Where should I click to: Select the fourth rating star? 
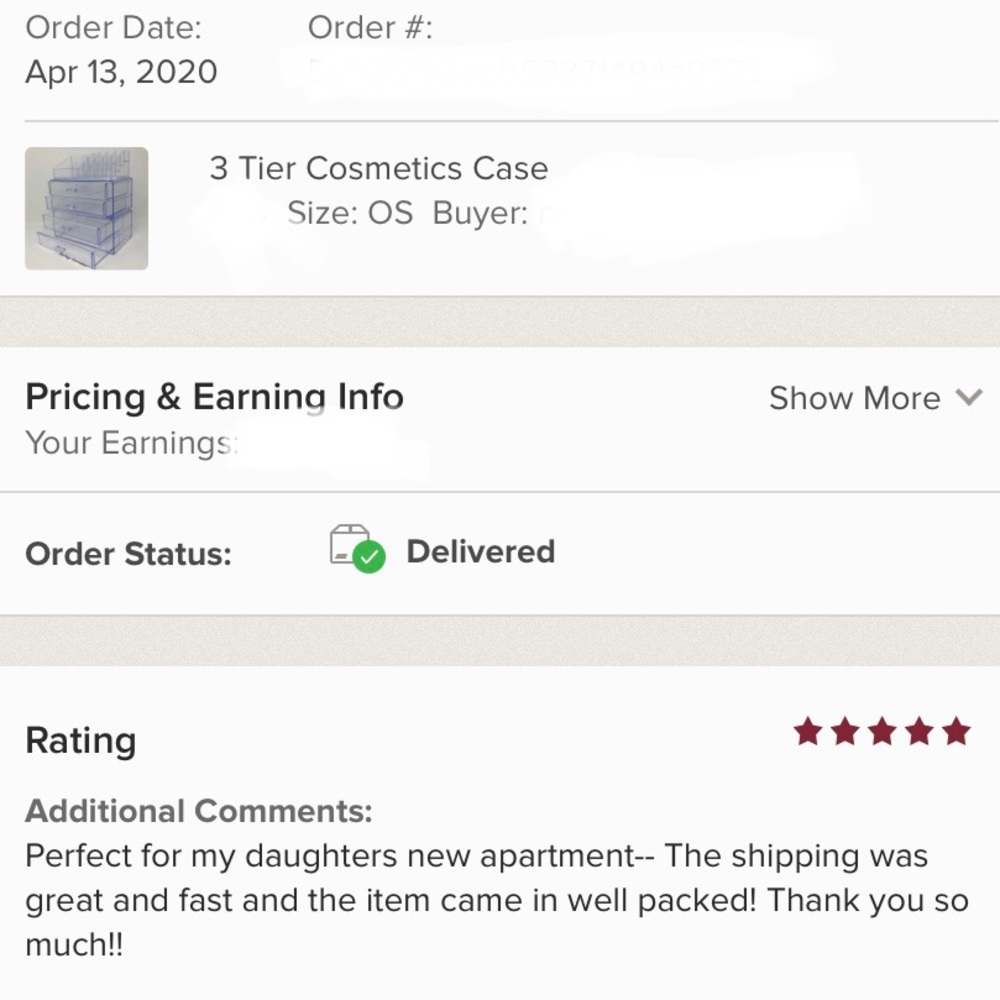(919, 731)
